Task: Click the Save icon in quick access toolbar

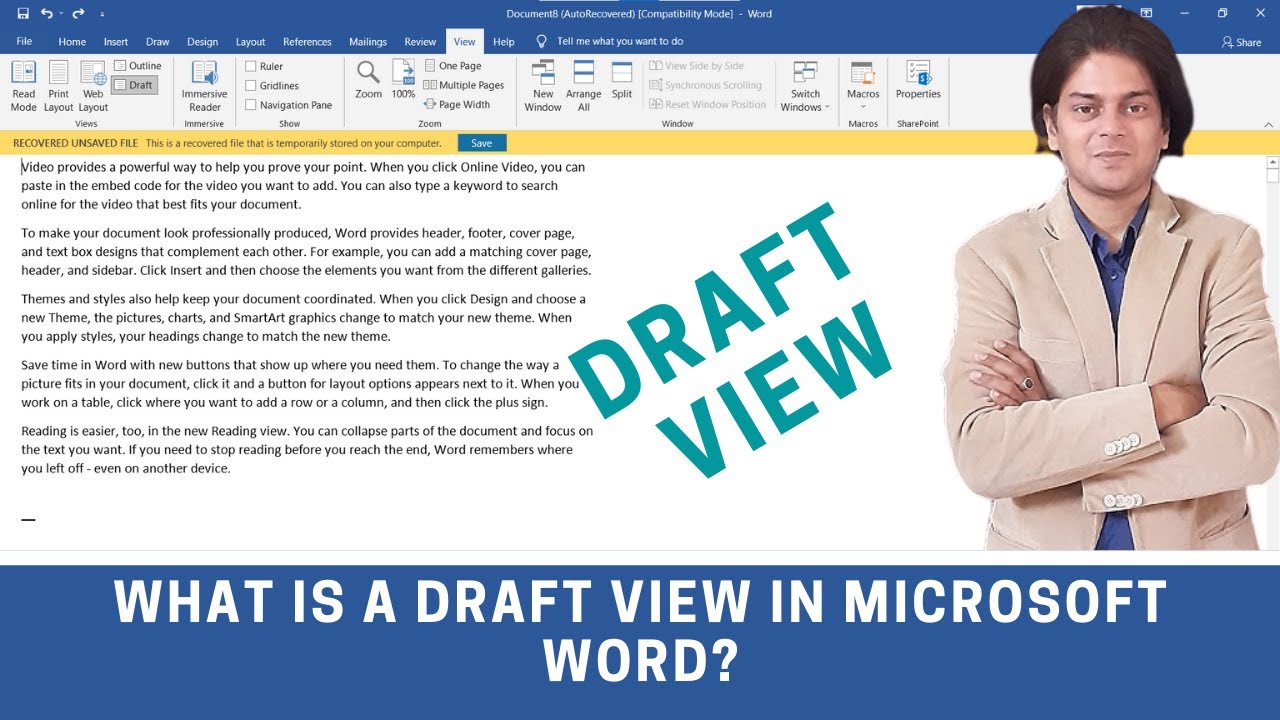Action: [x=23, y=14]
